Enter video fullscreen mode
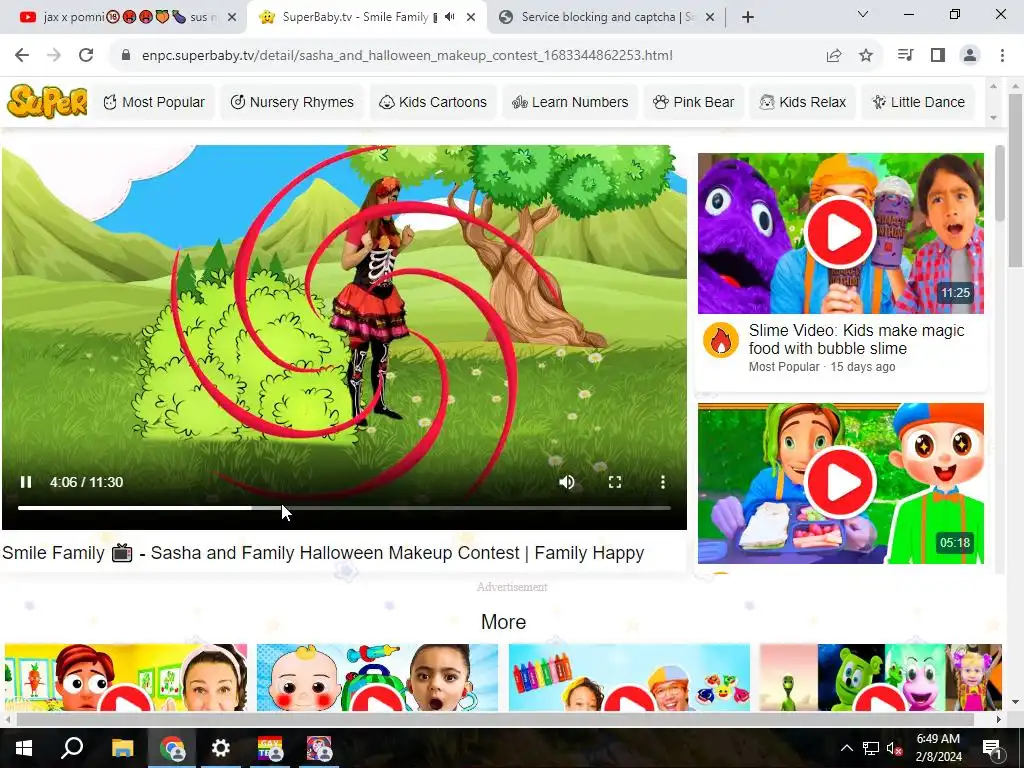 click(x=615, y=482)
